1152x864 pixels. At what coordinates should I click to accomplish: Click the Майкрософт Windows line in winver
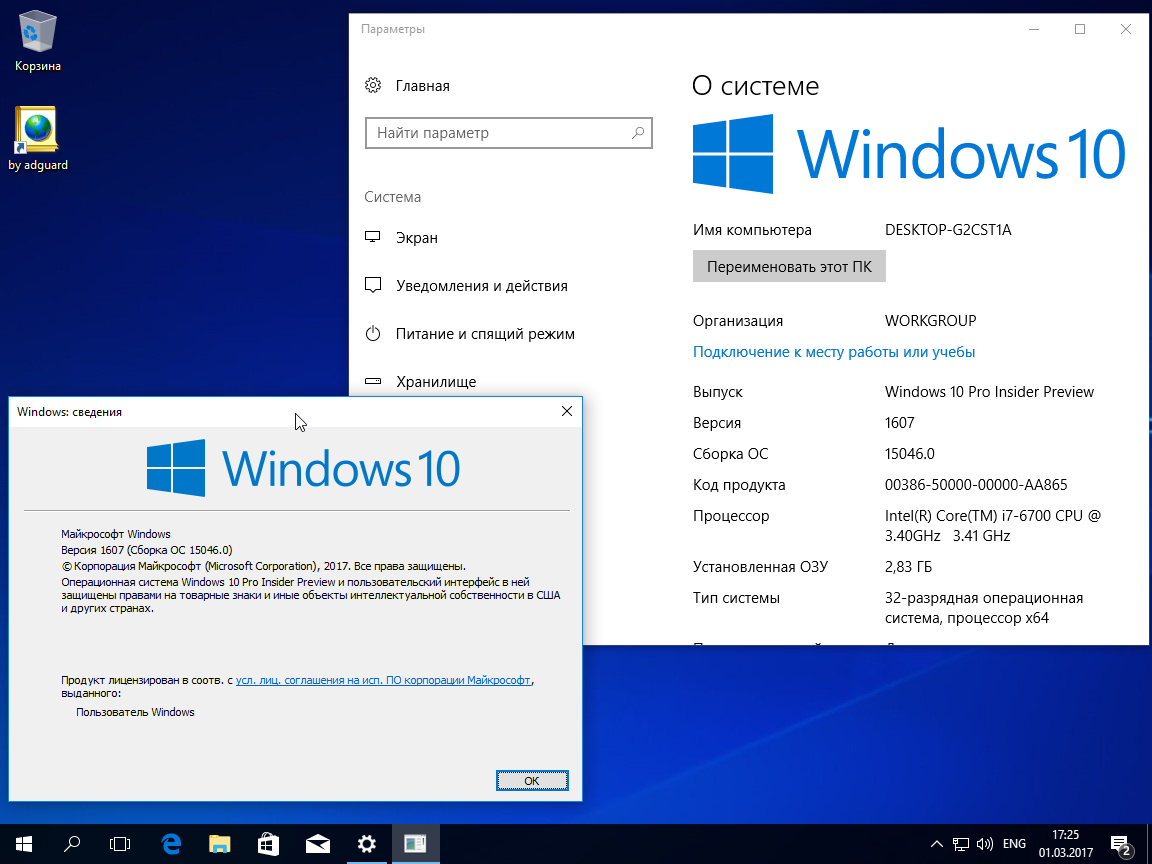[x=115, y=534]
